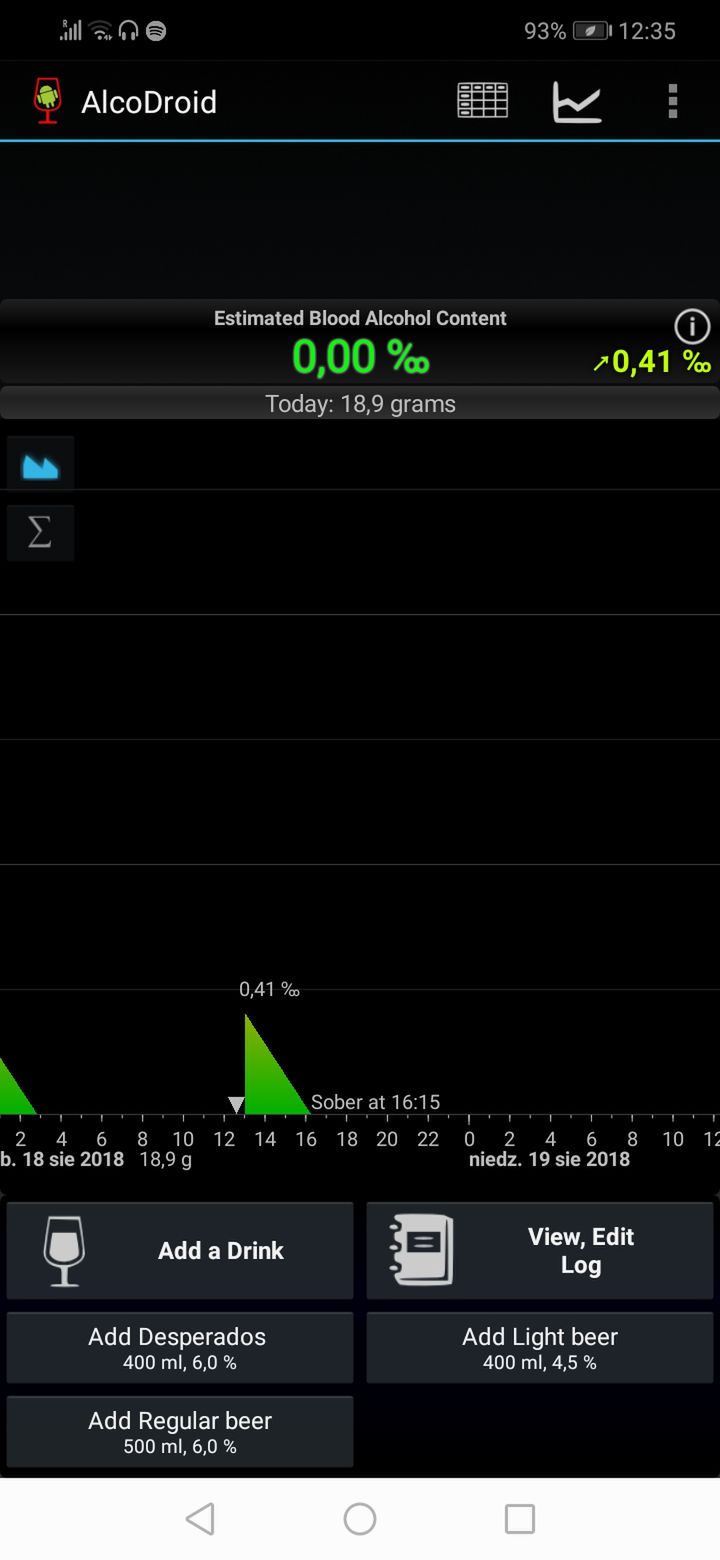Image resolution: width=720 pixels, height=1560 pixels.
Task: Tap the info icon beside blood alcohol
Action: [692, 327]
